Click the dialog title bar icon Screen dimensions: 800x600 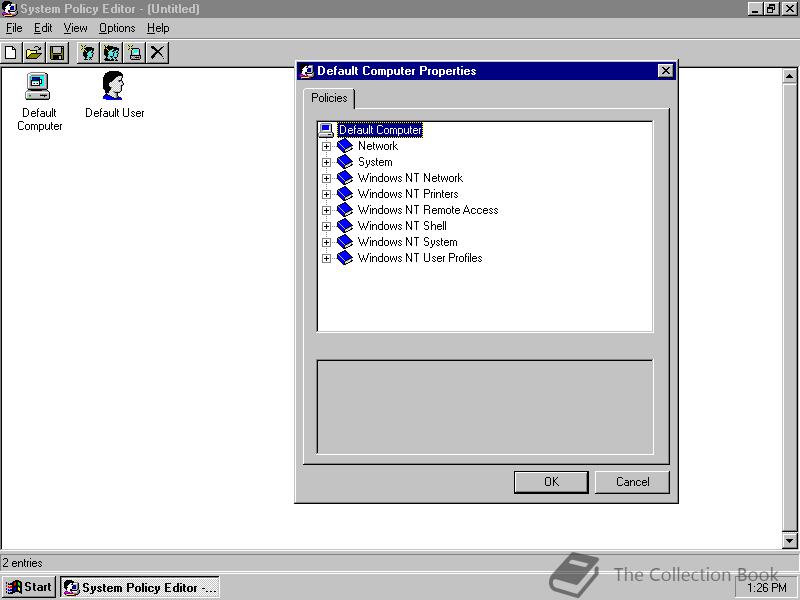point(307,71)
